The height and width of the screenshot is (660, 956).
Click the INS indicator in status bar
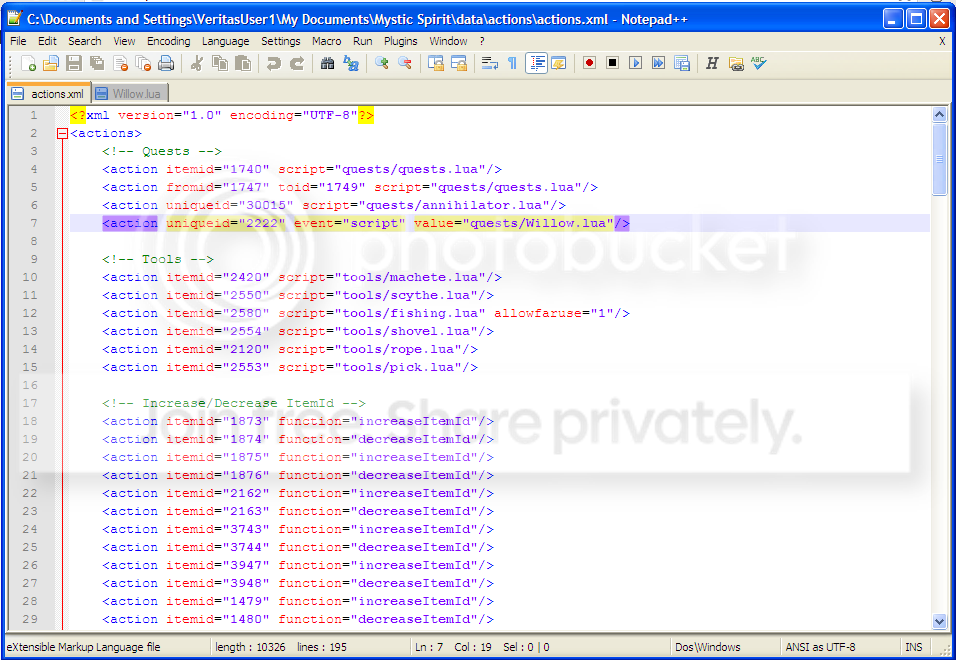(913, 647)
